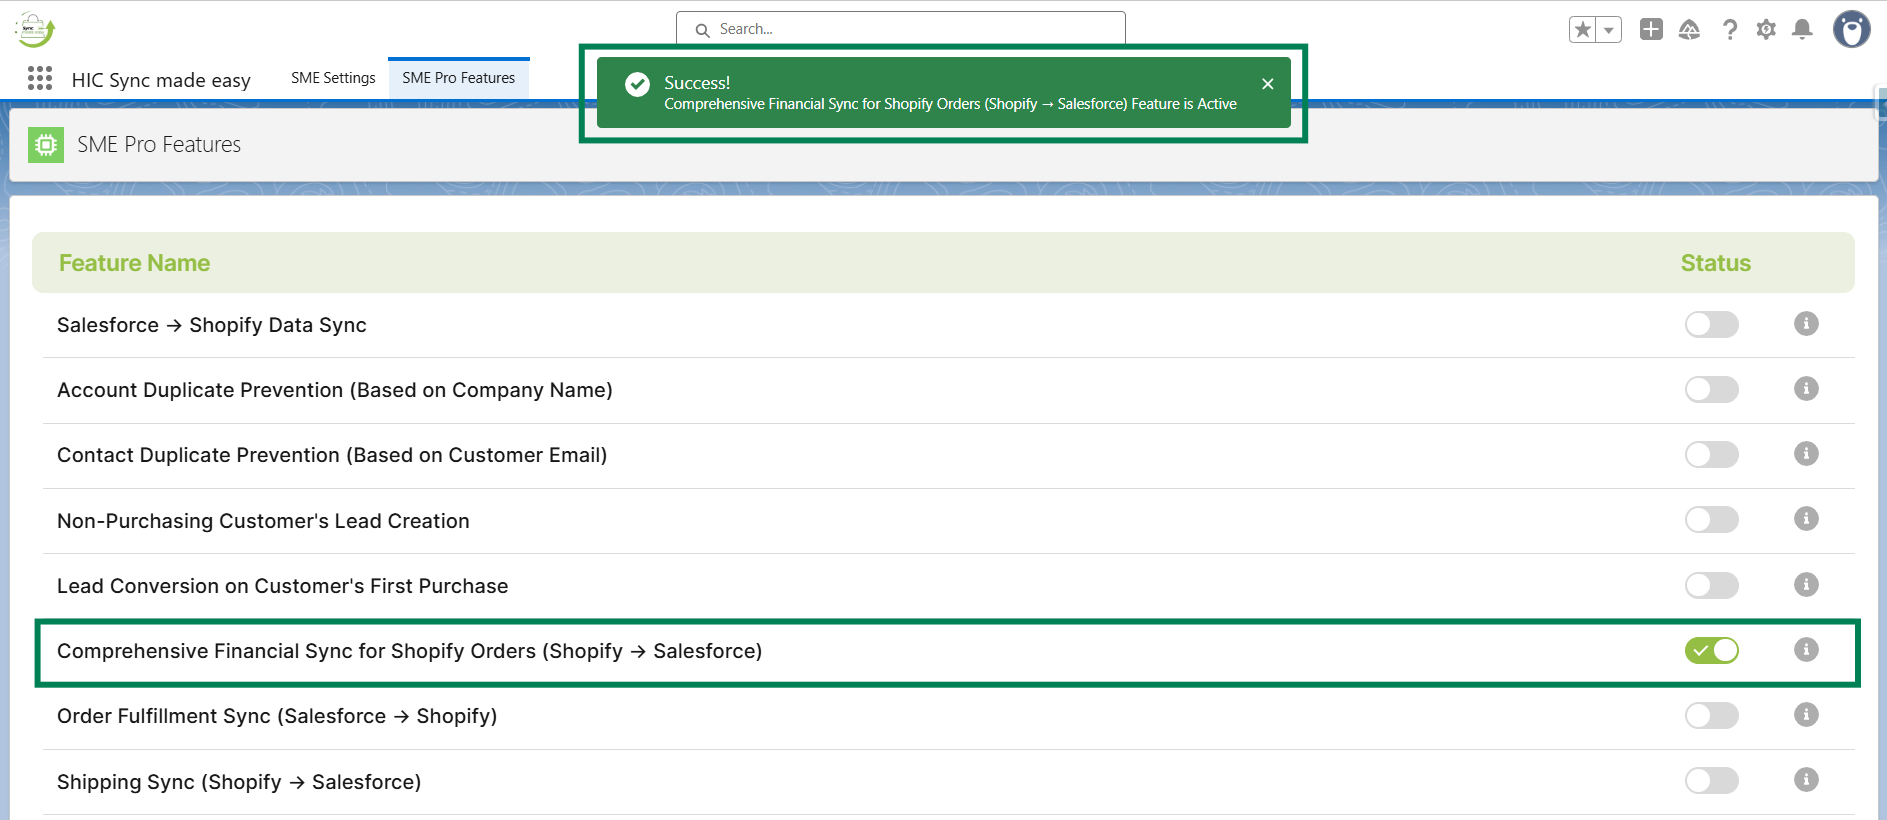Open Salesforce Trailhead guidance icon
This screenshot has height=820, width=1887.
(1689, 30)
